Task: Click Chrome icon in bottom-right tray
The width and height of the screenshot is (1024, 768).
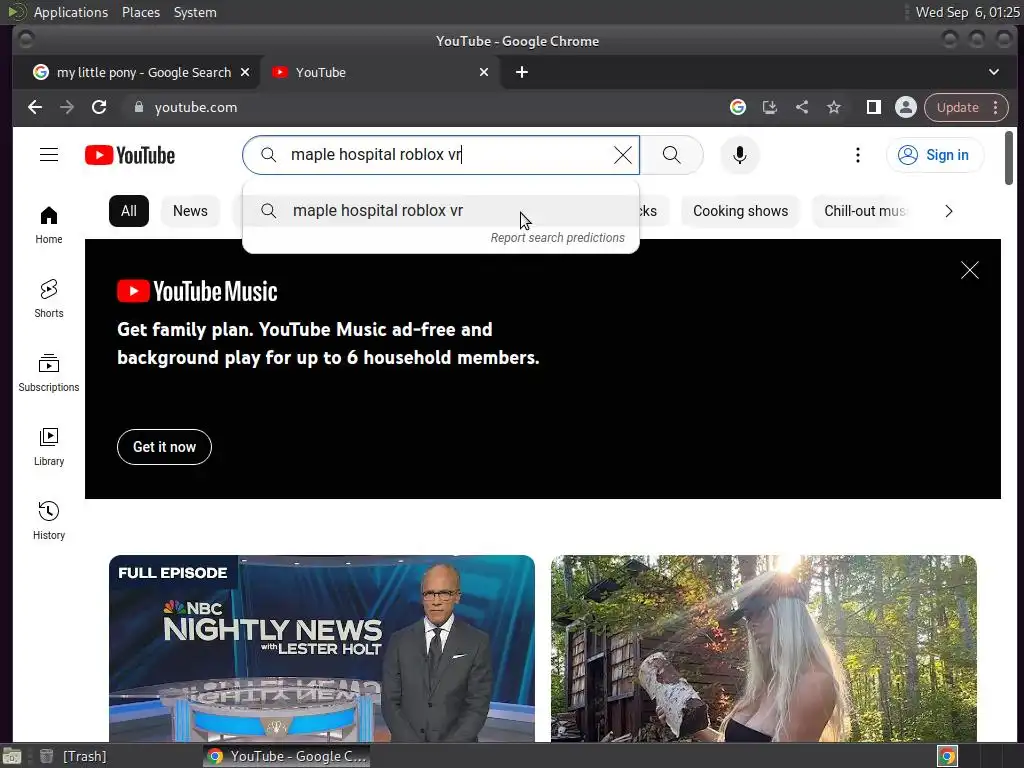Action: click(947, 756)
